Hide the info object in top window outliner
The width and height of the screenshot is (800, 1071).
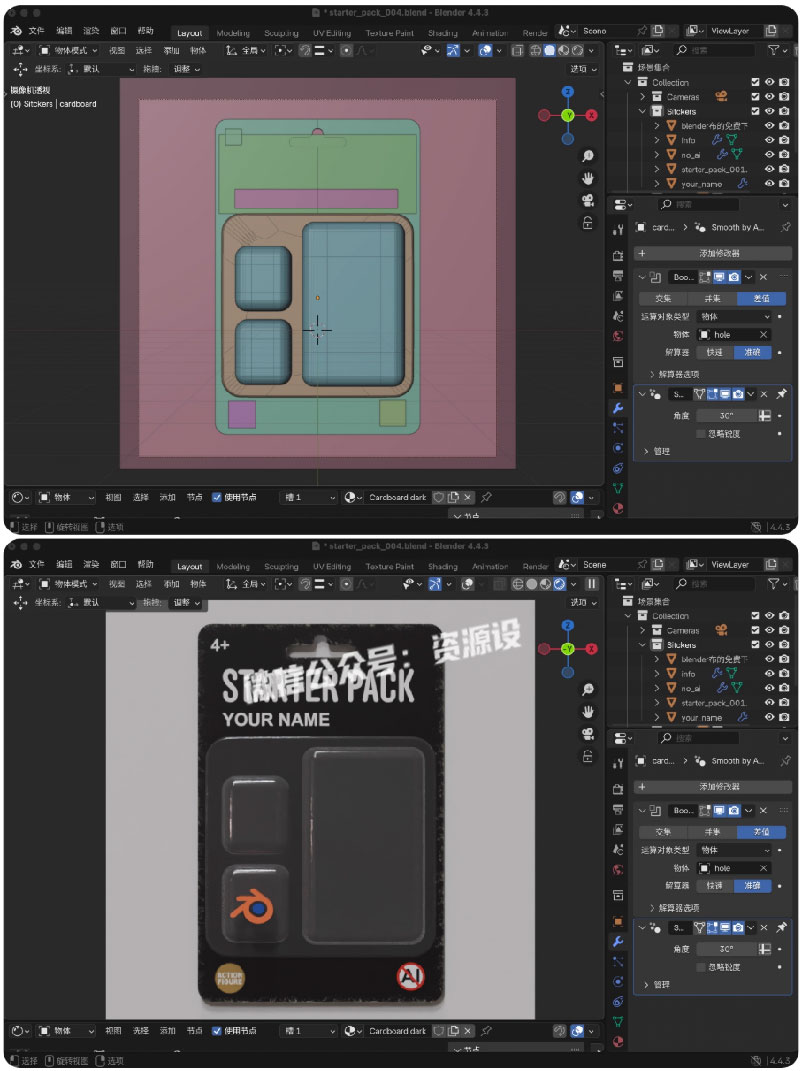click(769, 139)
